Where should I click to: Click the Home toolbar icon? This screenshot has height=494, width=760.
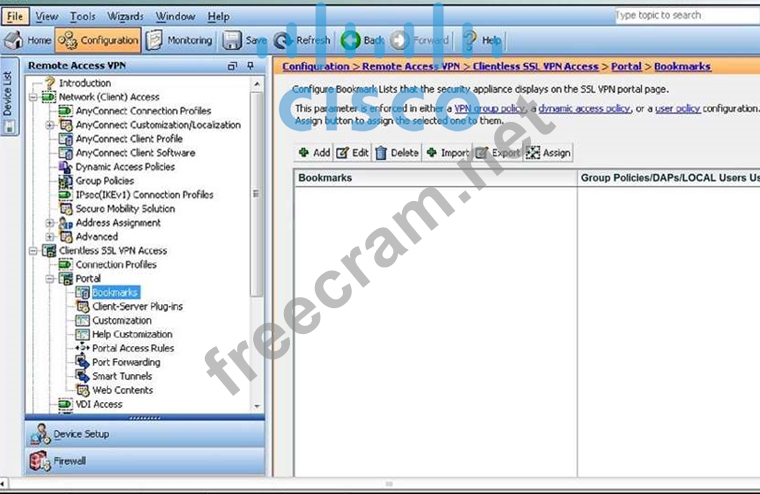(x=14, y=40)
